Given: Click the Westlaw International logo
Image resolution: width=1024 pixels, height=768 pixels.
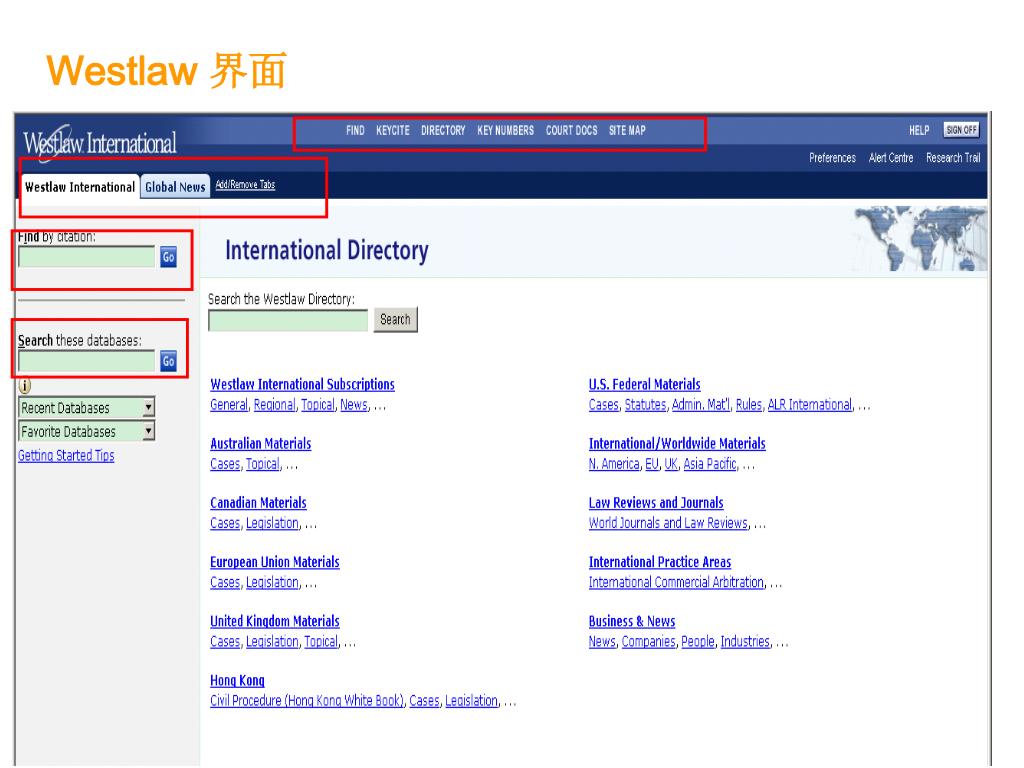Looking at the screenshot, I should [99, 143].
